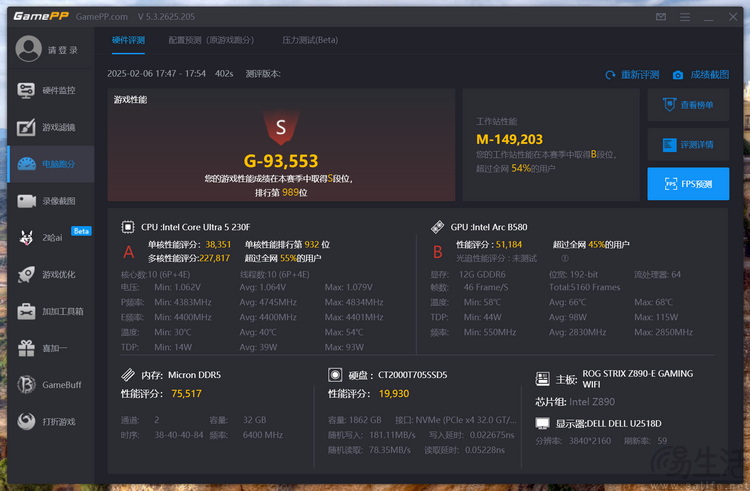This screenshot has height=491, width=750.
Task: Click the info icon beside 光追性能评分
Action: click(565, 258)
